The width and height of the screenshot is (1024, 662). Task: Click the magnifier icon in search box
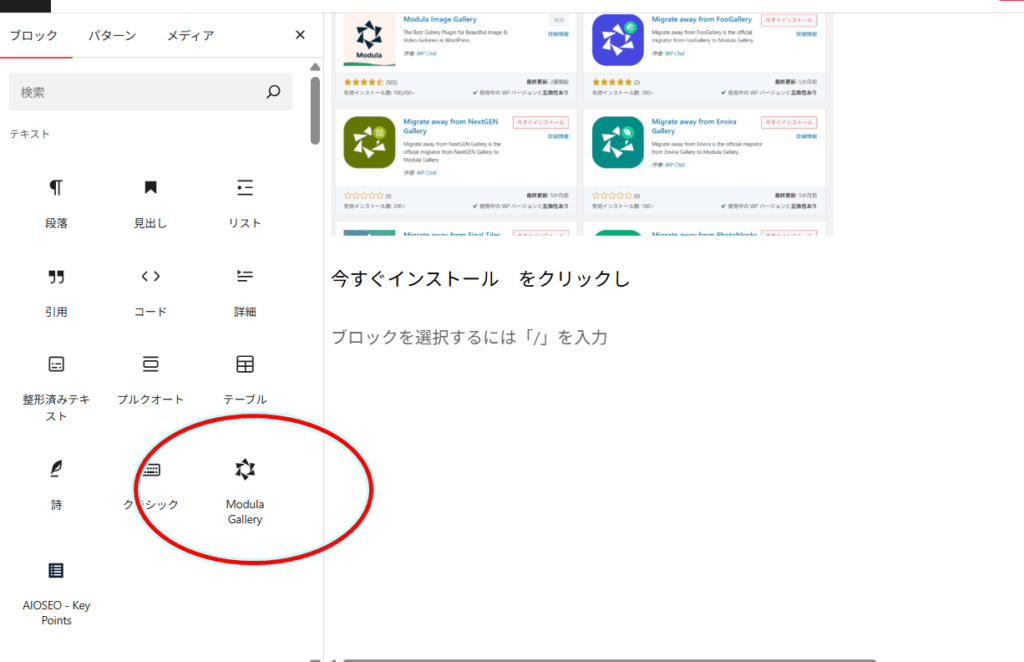(x=273, y=92)
